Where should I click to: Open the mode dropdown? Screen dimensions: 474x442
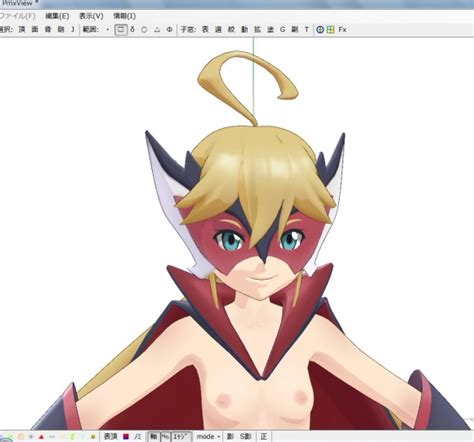tap(208, 437)
